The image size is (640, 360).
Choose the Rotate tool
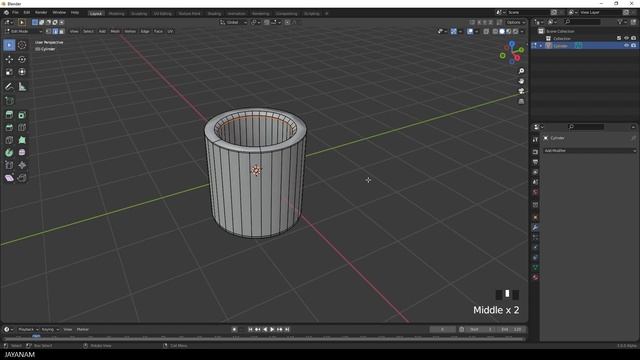point(22,60)
